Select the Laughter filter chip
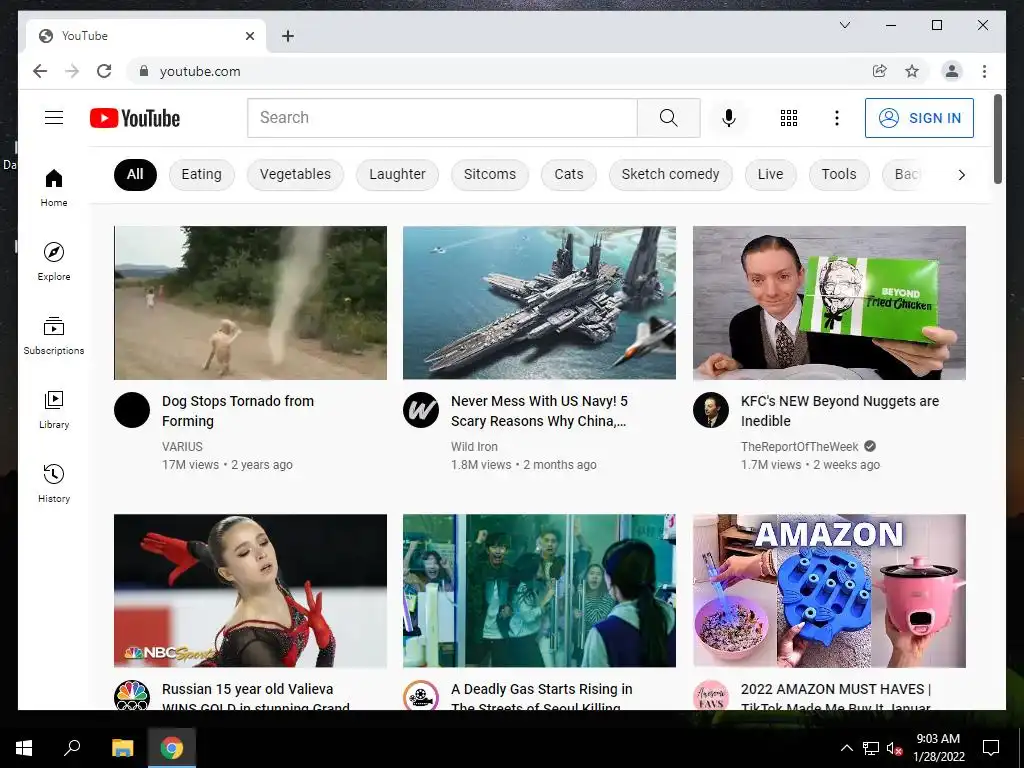Viewport: 1024px width, 768px height. (397, 174)
